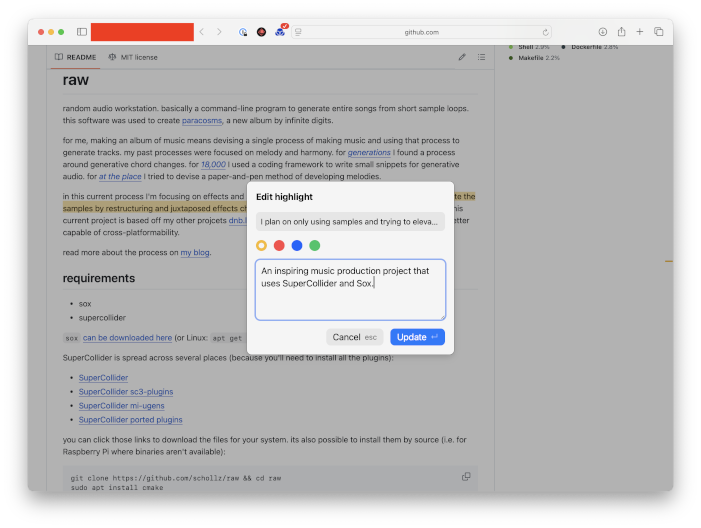Go forward with the right chevron
The height and width of the screenshot is (528, 701).
[x=219, y=32]
